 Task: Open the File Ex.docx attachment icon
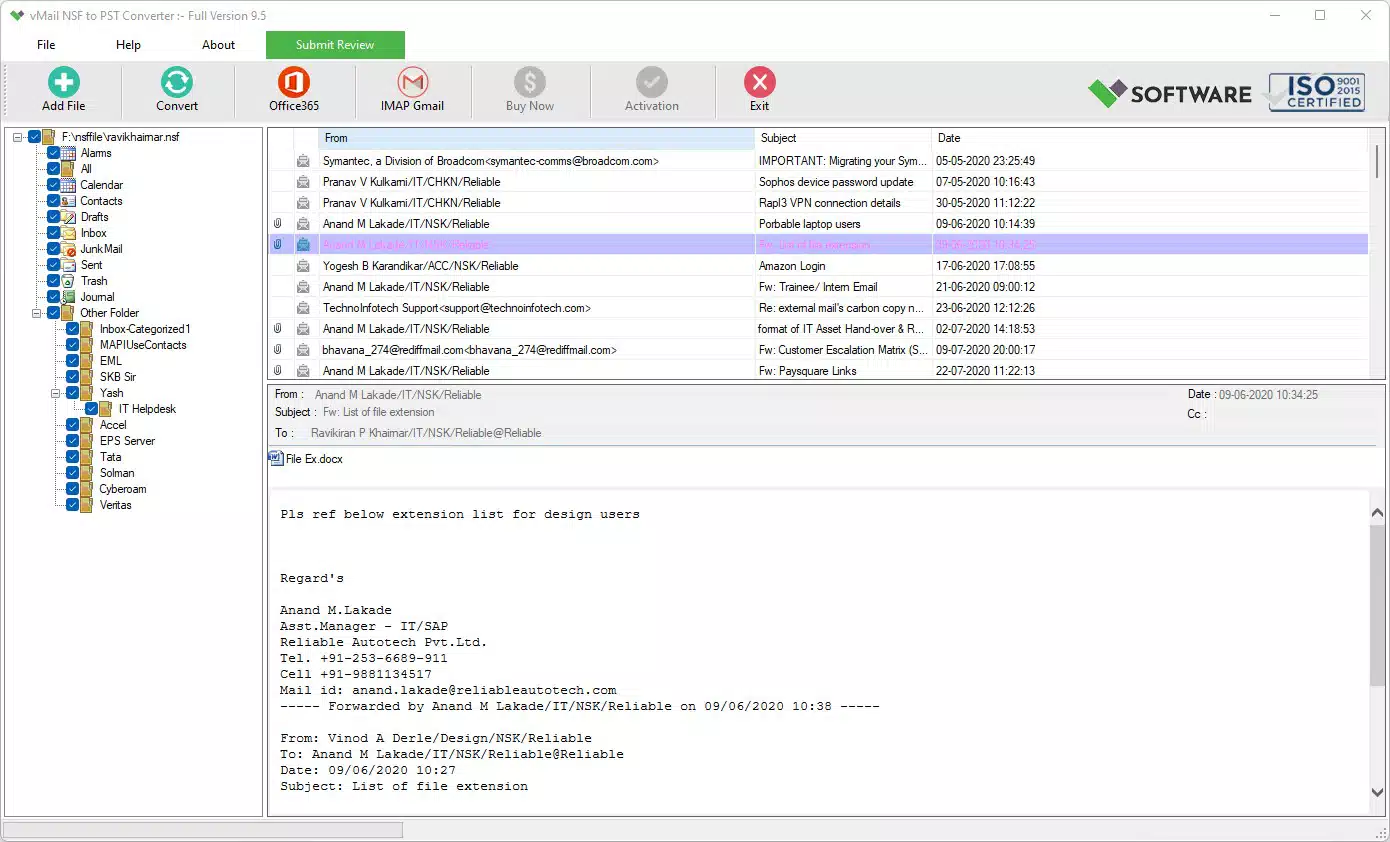click(x=276, y=459)
